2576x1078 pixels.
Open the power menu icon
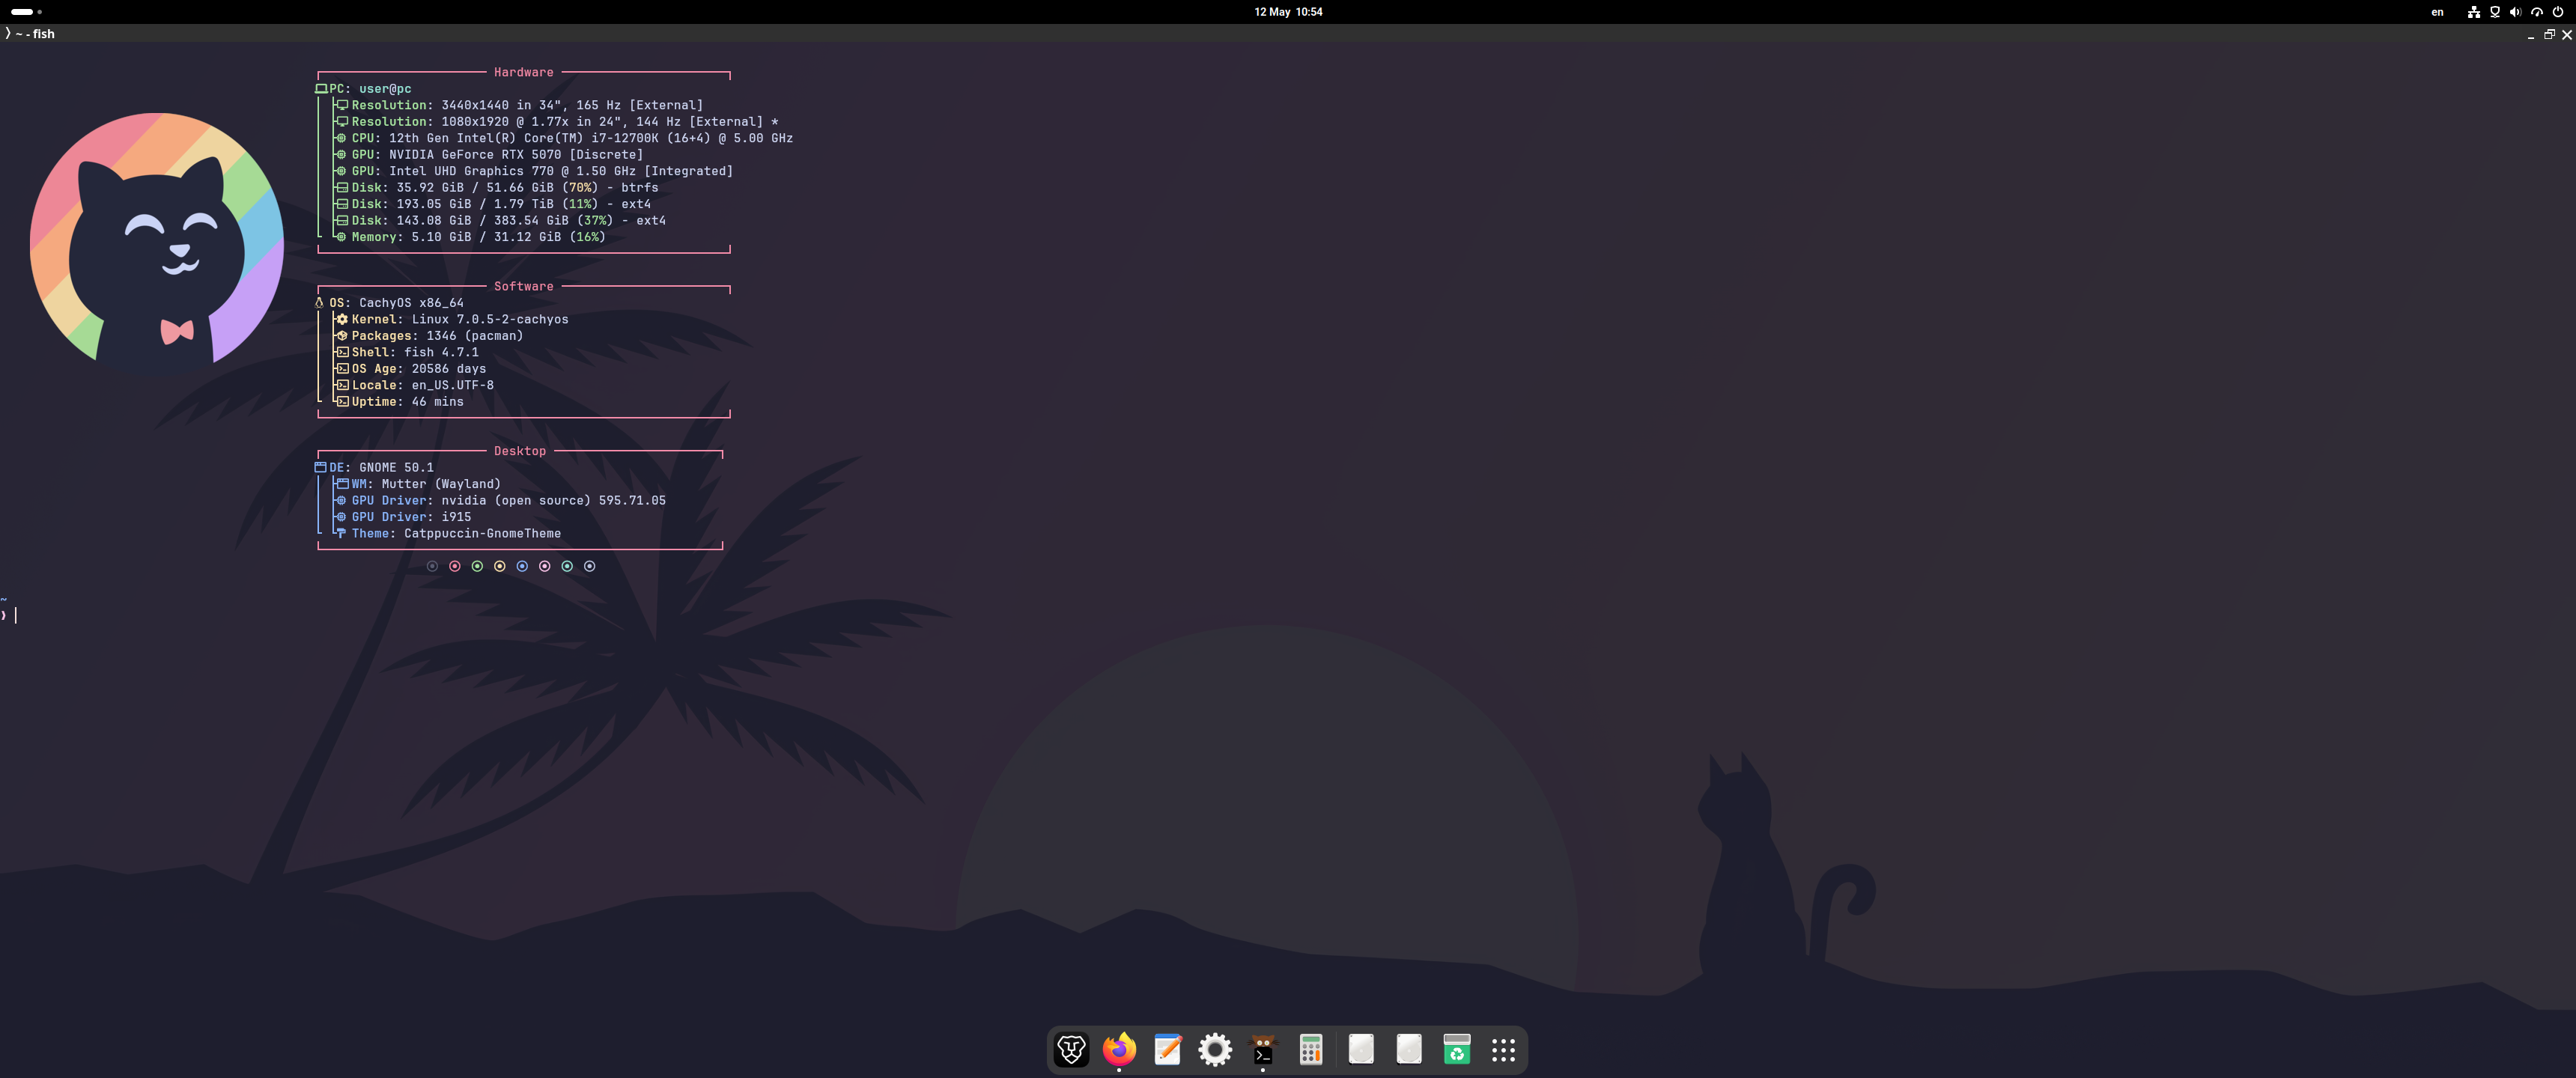click(x=2558, y=12)
